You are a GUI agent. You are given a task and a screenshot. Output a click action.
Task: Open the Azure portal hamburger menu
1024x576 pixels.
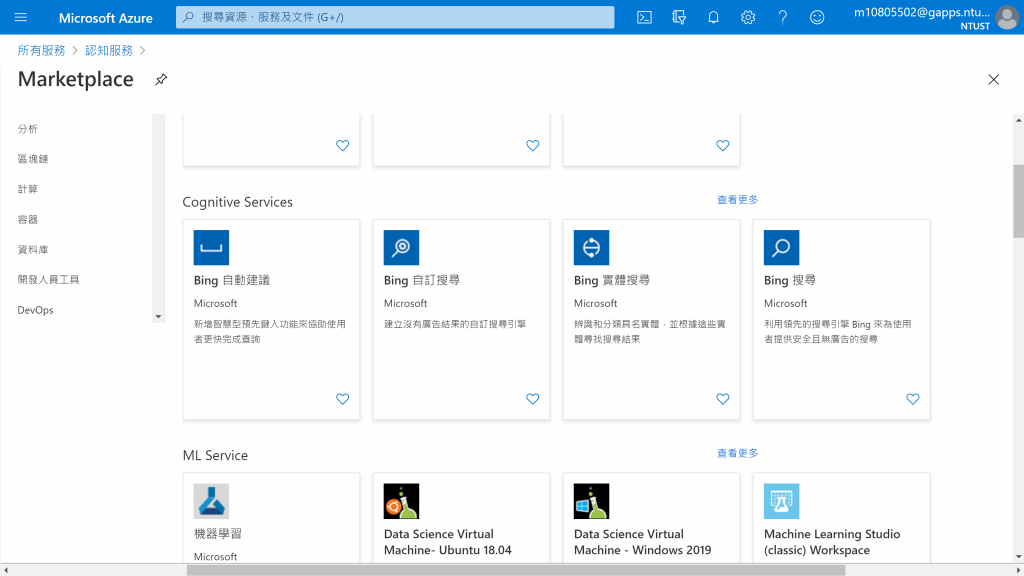20,17
